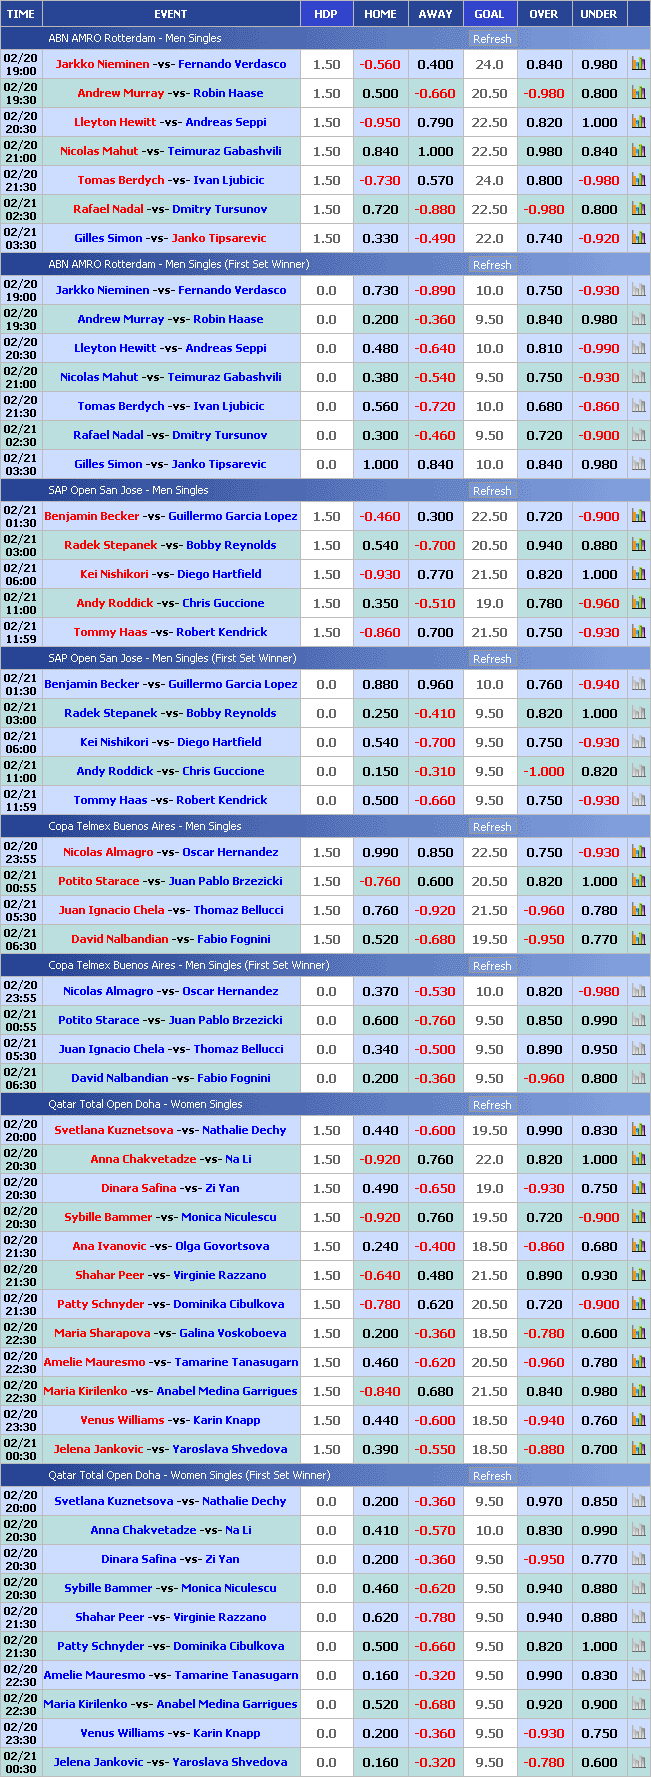Select away odds 0.570 for Berdych vs Ljubicic
Image resolution: width=651 pixels, height=1777 pixels.
click(x=435, y=180)
